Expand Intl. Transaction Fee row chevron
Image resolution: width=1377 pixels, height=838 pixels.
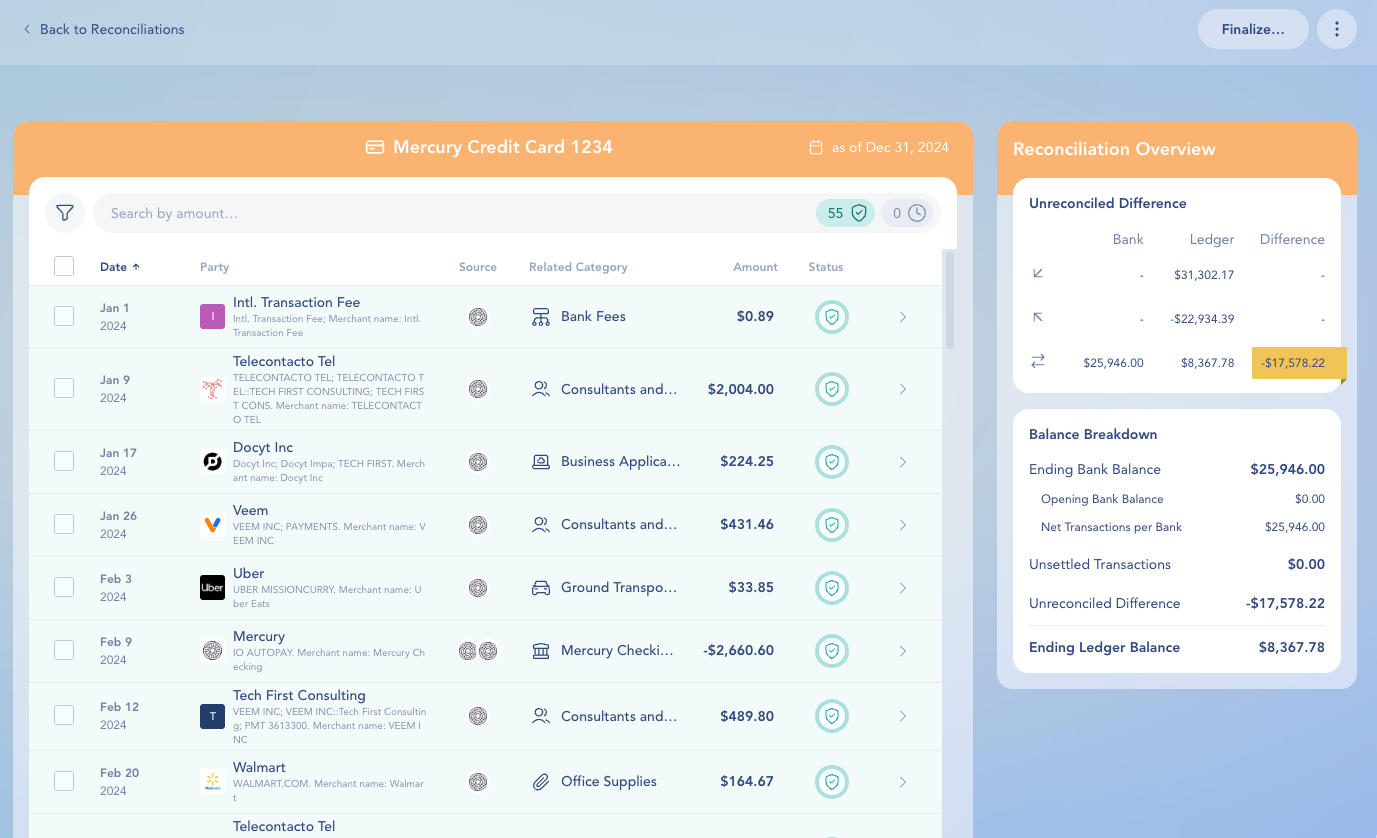(903, 317)
